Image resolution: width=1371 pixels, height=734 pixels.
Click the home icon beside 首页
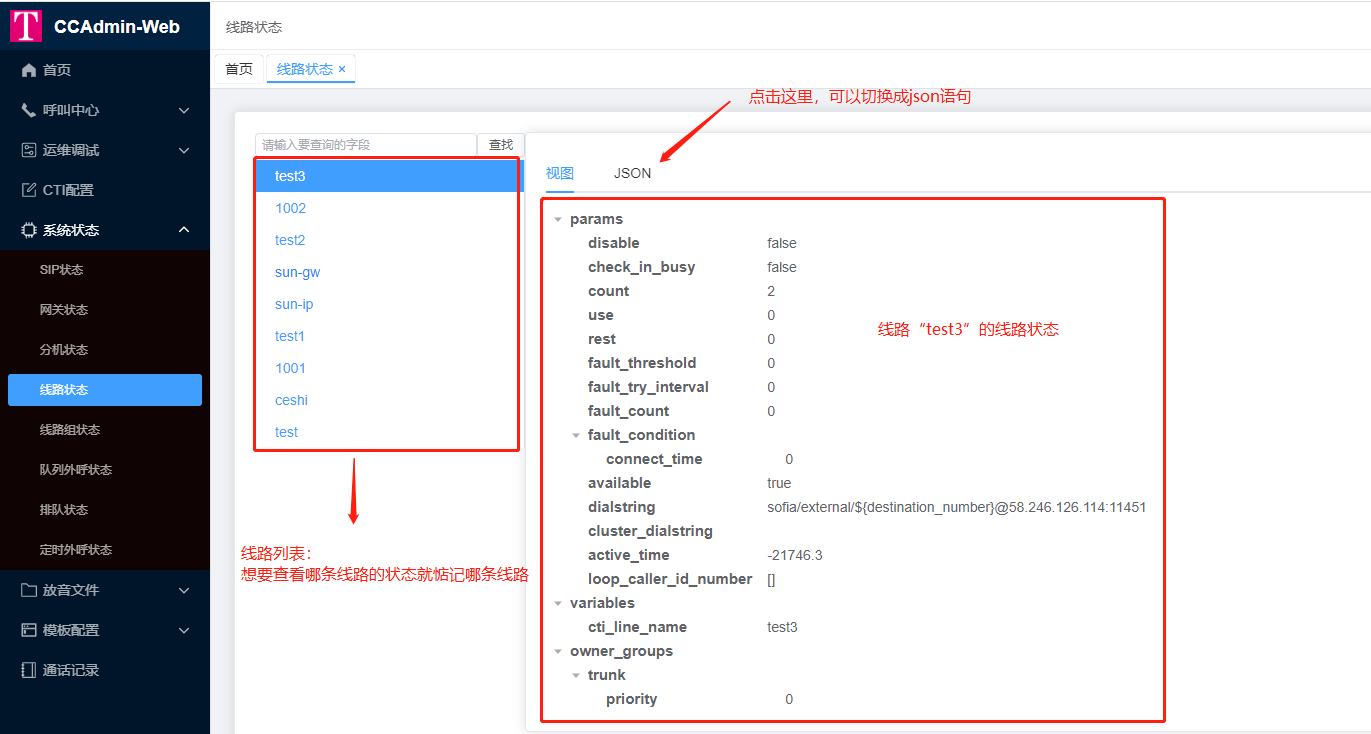[x=29, y=70]
